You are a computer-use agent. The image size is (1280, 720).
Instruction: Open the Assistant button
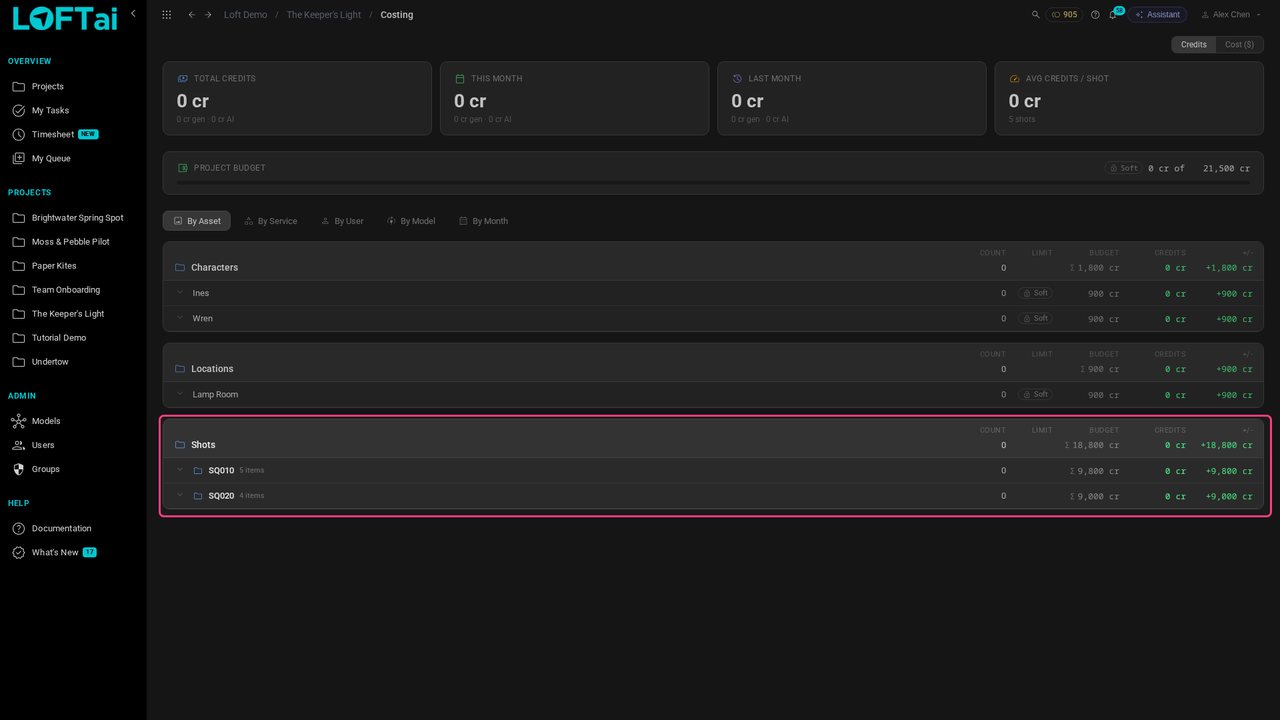1157,15
